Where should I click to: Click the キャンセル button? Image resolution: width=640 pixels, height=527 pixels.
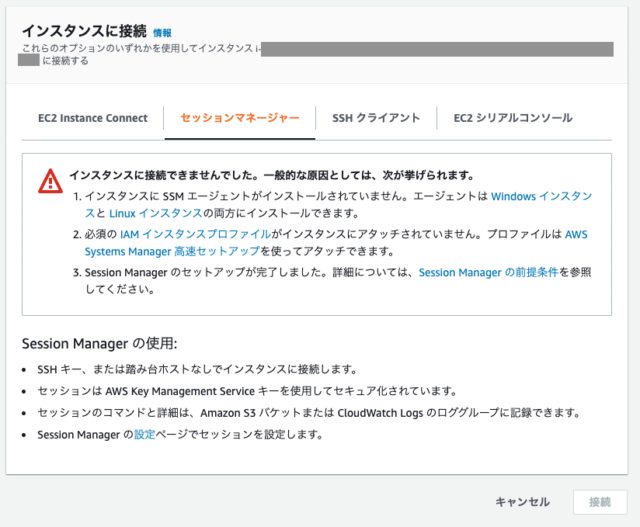click(522, 502)
